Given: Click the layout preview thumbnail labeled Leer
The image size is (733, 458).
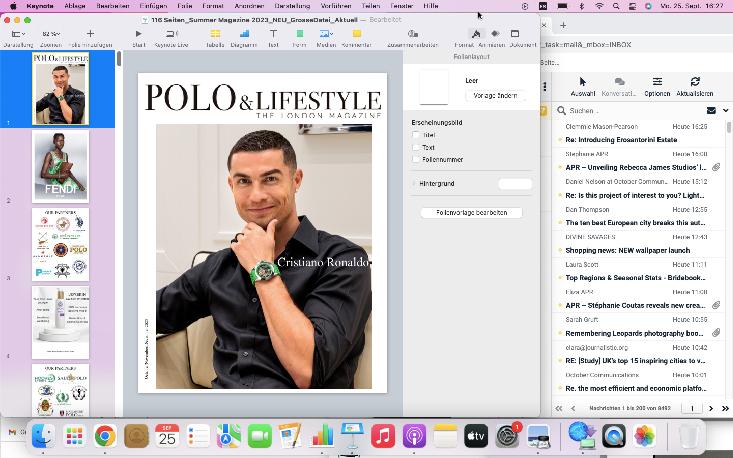Looking at the screenshot, I should pos(434,87).
